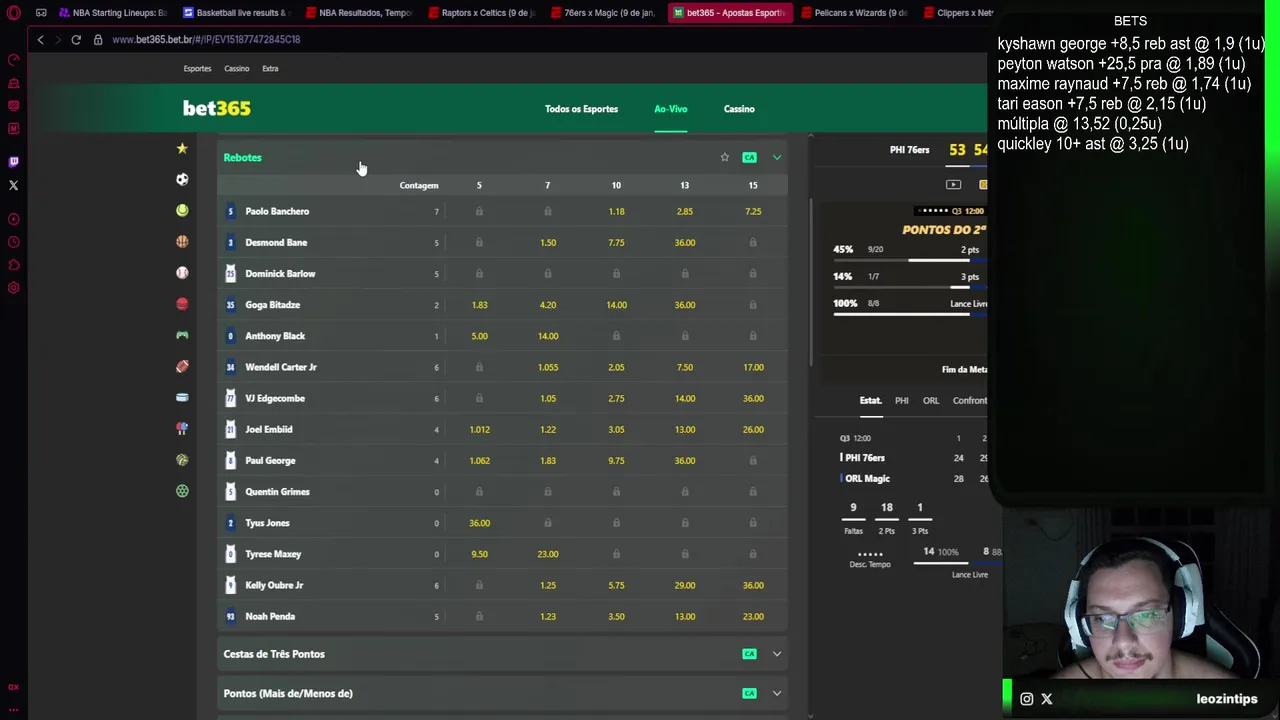1280x720 pixels.
Task: Select the tennis ball sport icon
Action: [182, 211]
